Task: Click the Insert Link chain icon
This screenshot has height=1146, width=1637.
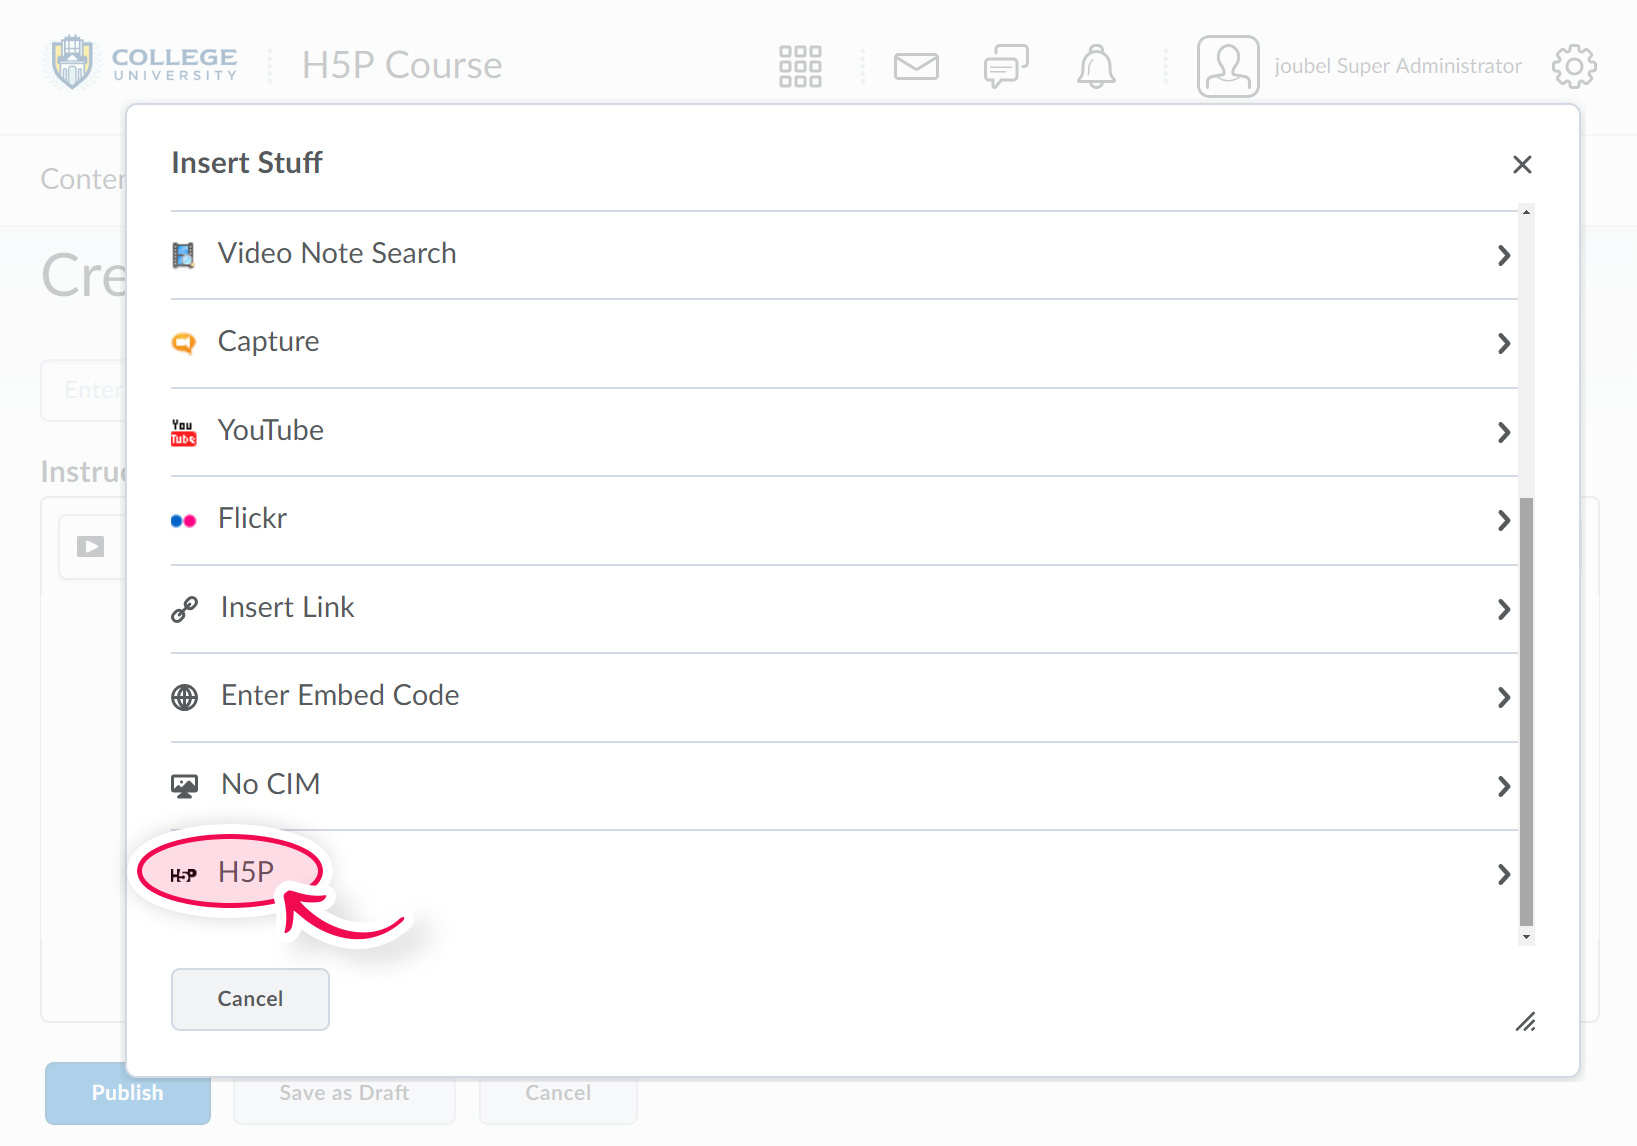Action: click(x=184, y=609)
